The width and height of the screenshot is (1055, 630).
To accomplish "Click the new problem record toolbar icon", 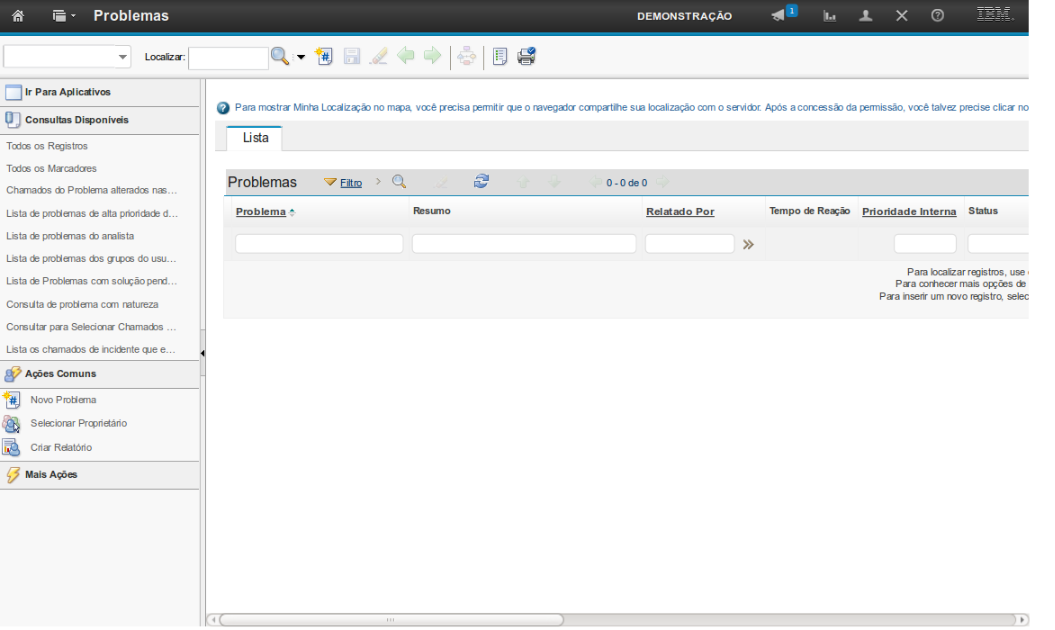I will (x=323, y=57).
